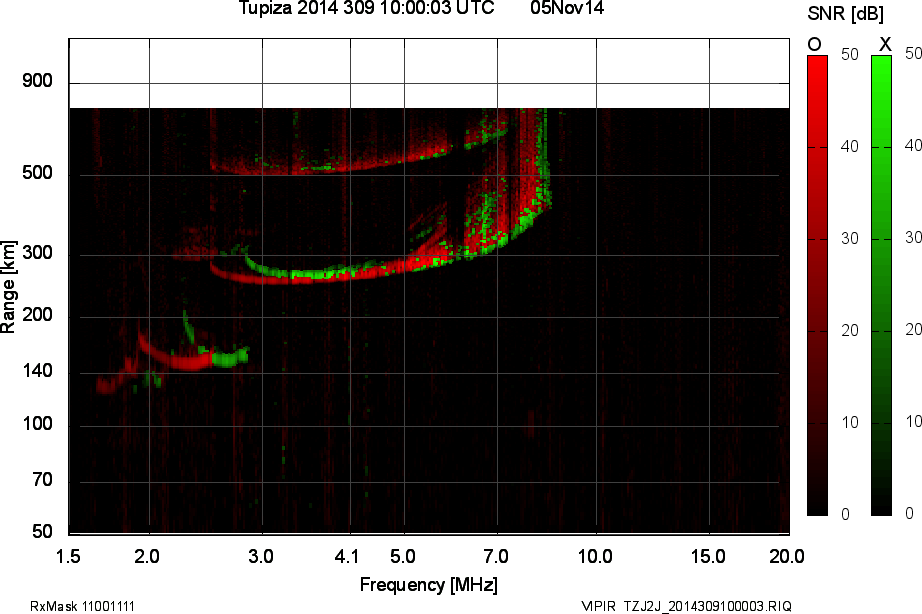Select the O label above red colorbar

pyautogui.click(x=815, y=44)
